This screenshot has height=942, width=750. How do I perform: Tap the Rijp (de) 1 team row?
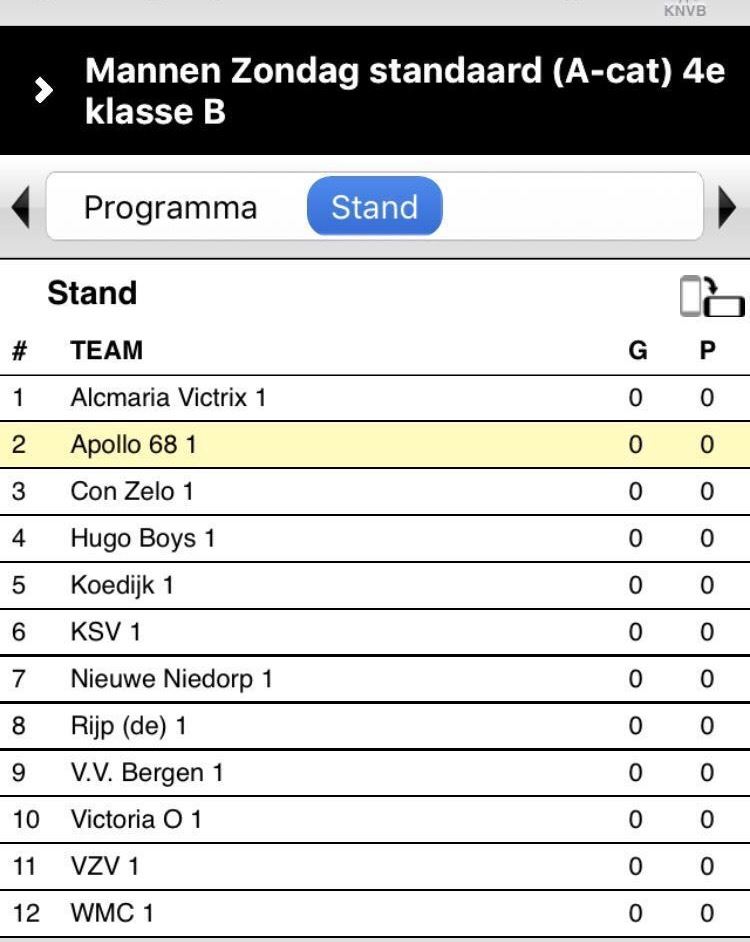(x=375, y=726)
